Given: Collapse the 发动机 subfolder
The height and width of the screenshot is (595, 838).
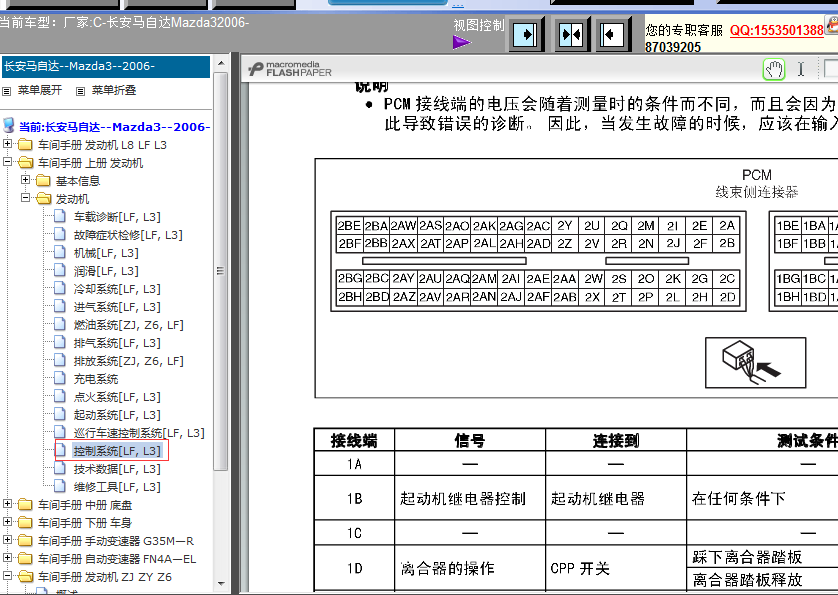Looking at the screenshot, I should point(25,198).
